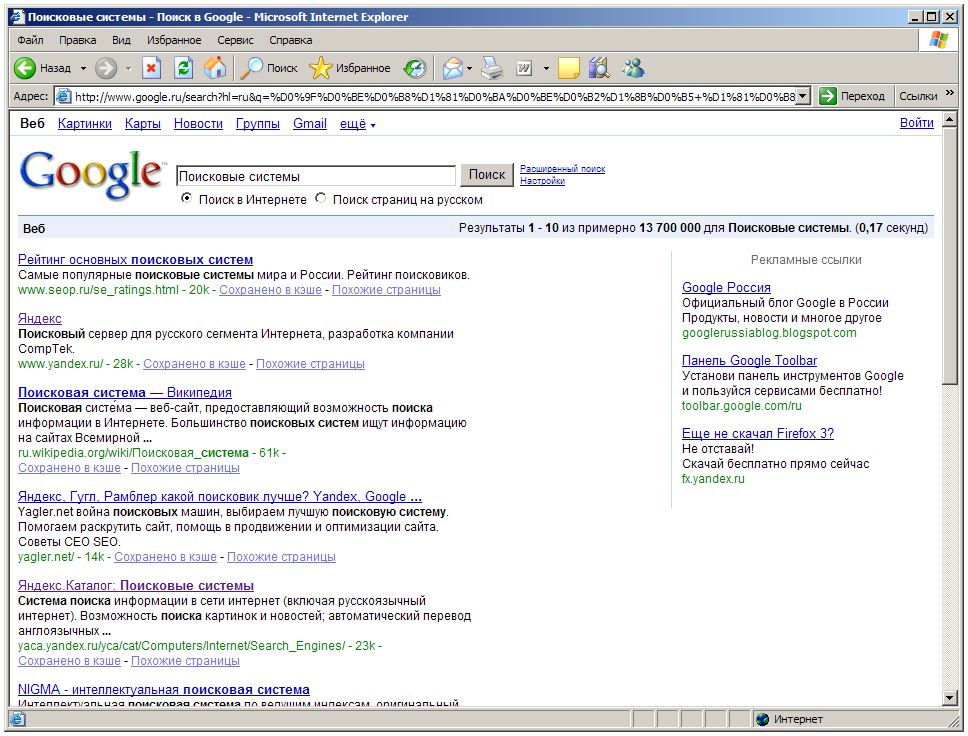Open the Сервис menu
This screenshot has height=736, width=968.
235,40
